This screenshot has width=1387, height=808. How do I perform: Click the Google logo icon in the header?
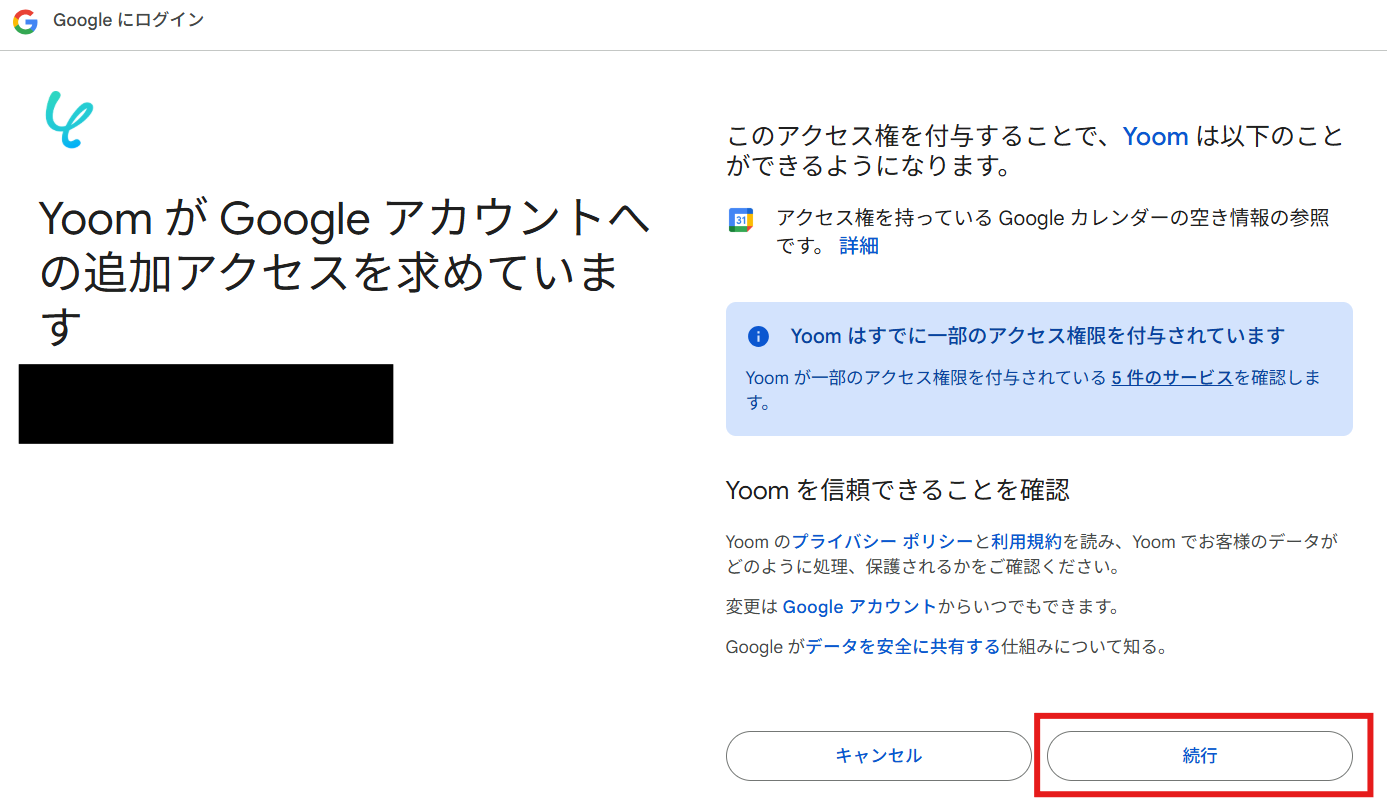pyautogui.click(x=25, y=22)
